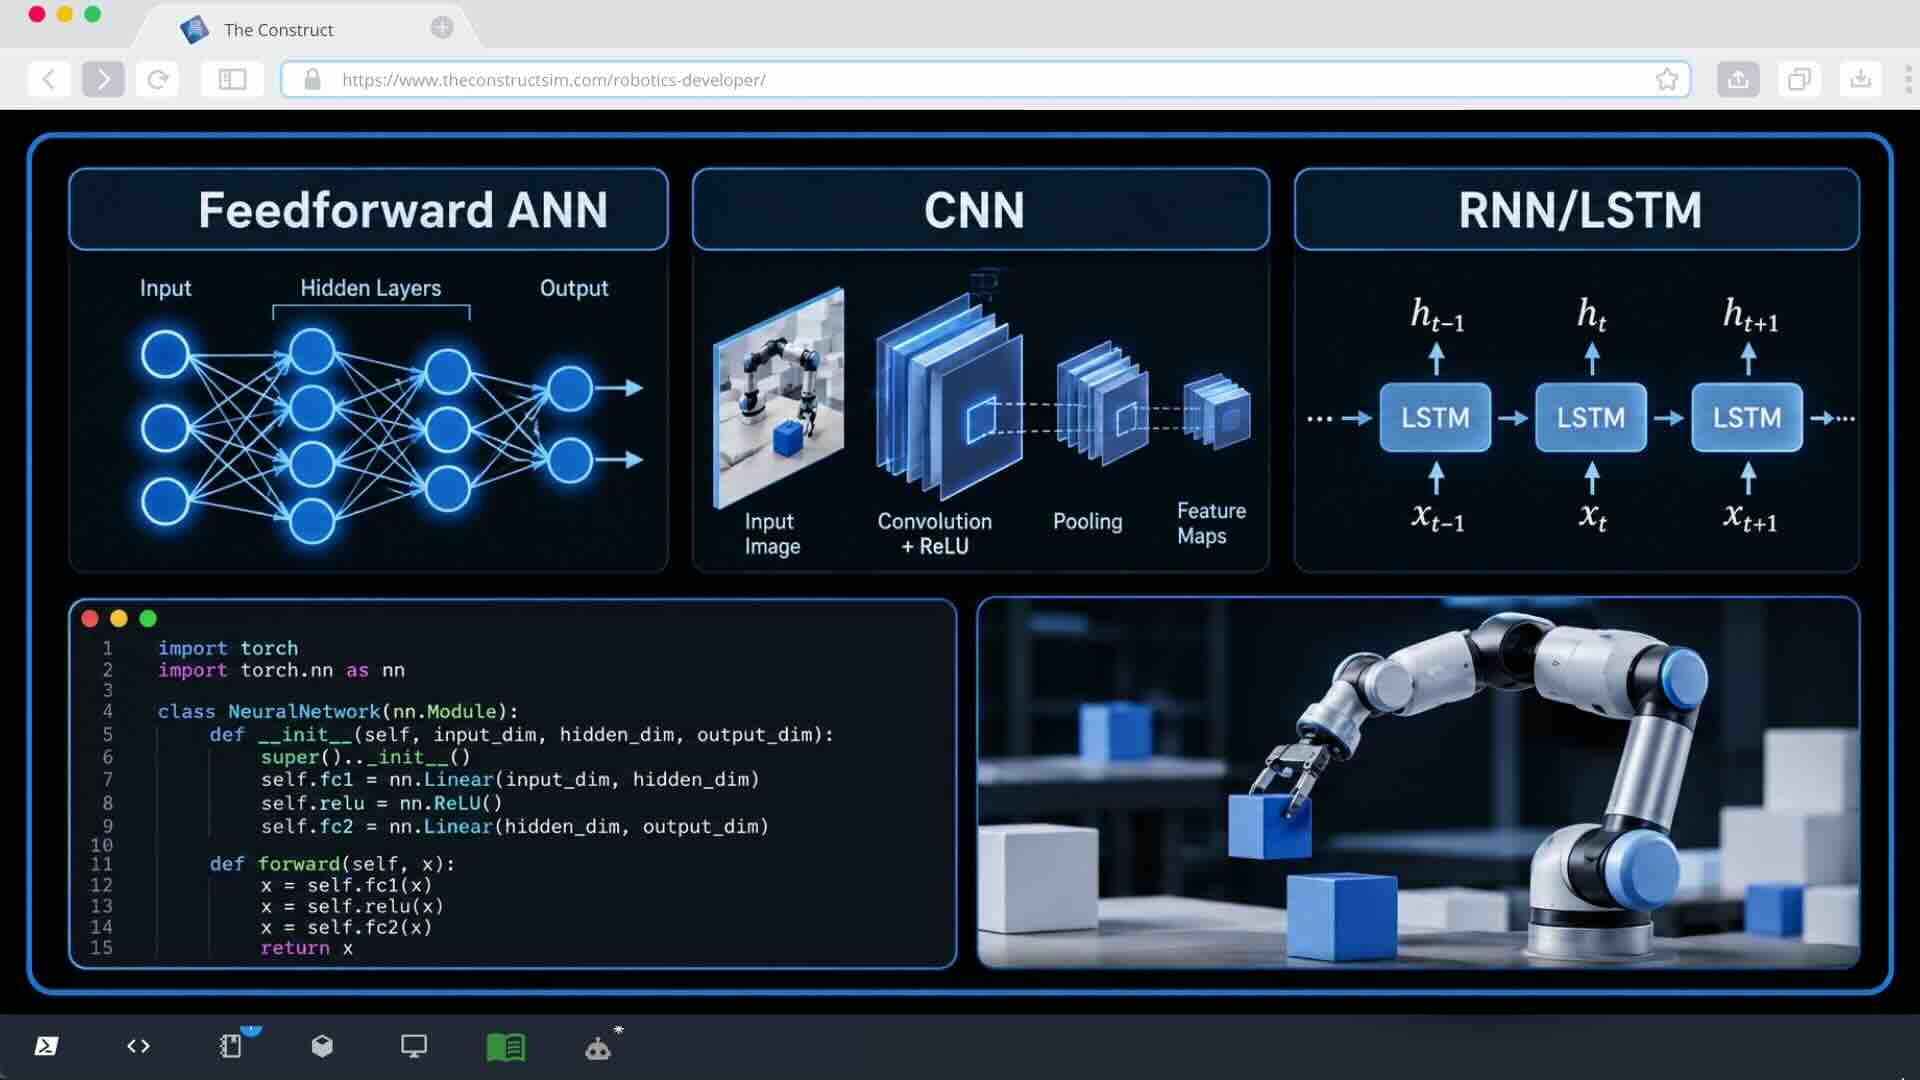Click 'class NeuralNetwork(nn.Module):' code line
This screenshot has width=1920, height=1080.
coord(338,711)
